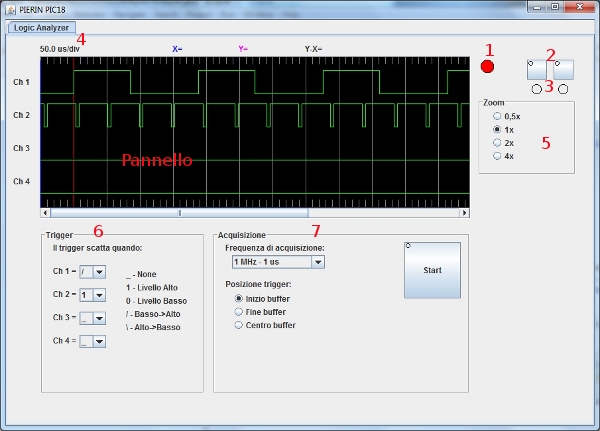The image size is (600, 431).
Task: Select the left radio below the blank buttons
Action: click(x=537, y=89)
